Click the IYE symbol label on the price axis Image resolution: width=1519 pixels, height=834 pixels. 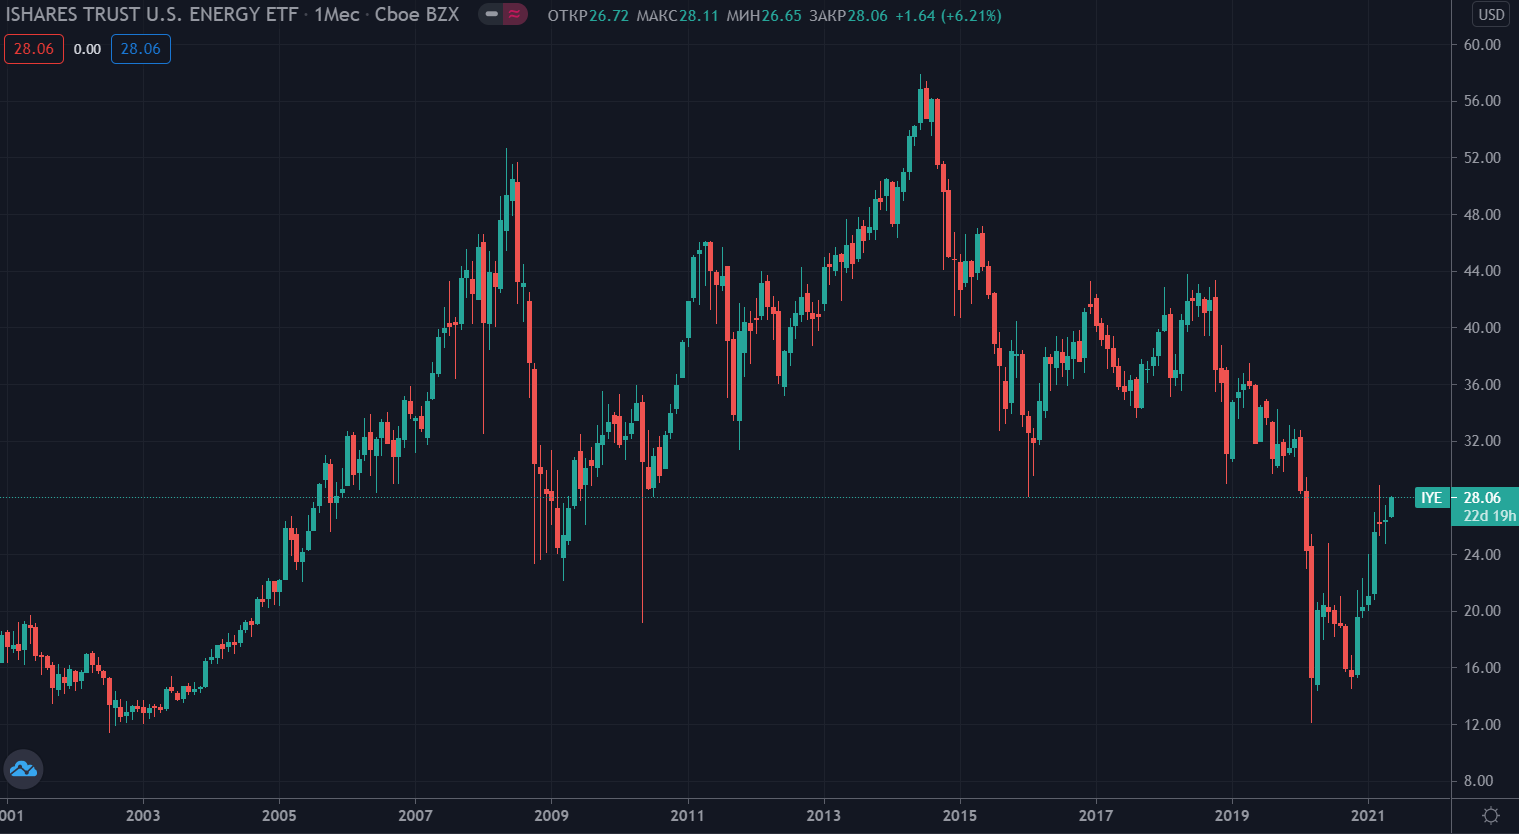(x=1432, y=498)
